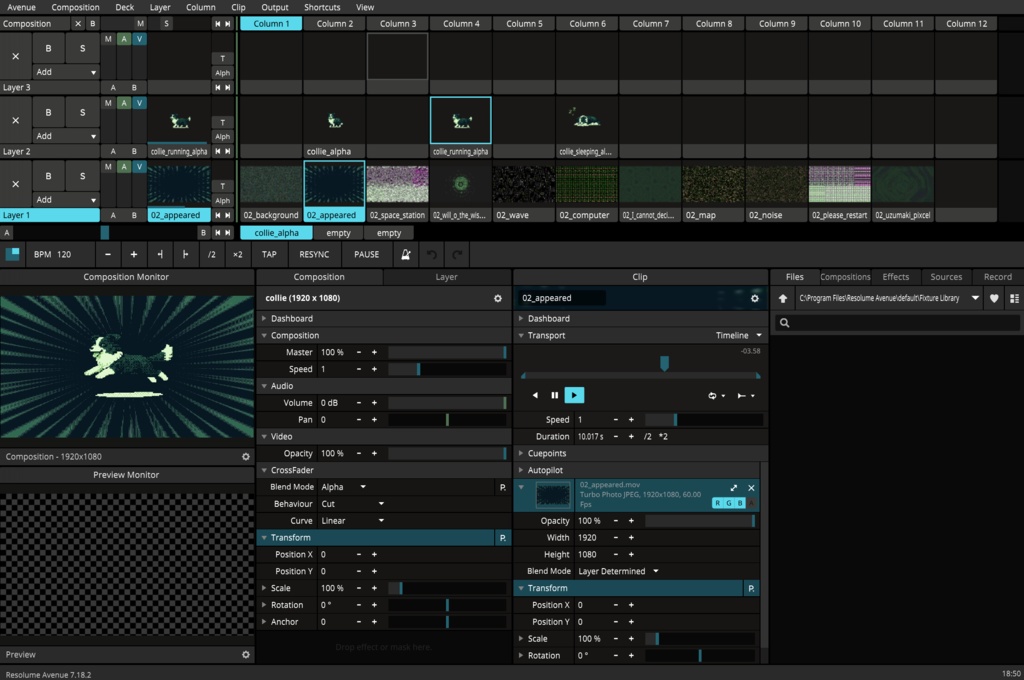Pause the clip in the Transport section
Screen dimensions: 1024x680
[555, 395]
